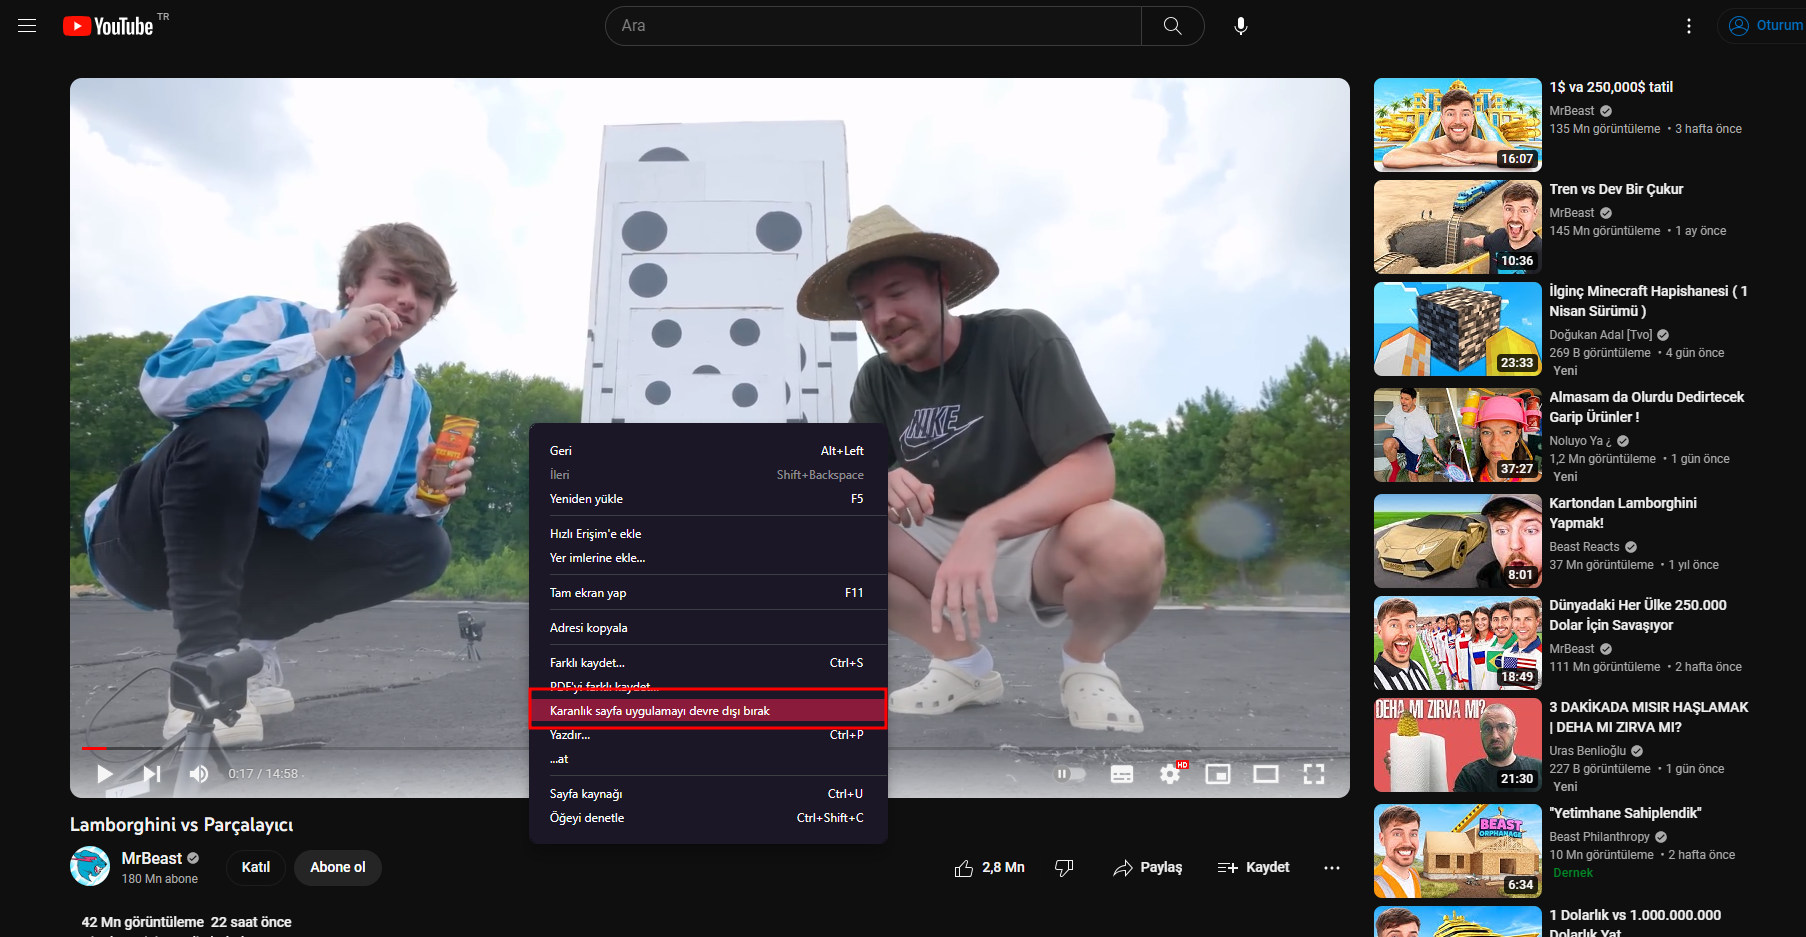Mute the video volume speaker
This screenshot has height=937, width=1806.
[x=199, y=773]
